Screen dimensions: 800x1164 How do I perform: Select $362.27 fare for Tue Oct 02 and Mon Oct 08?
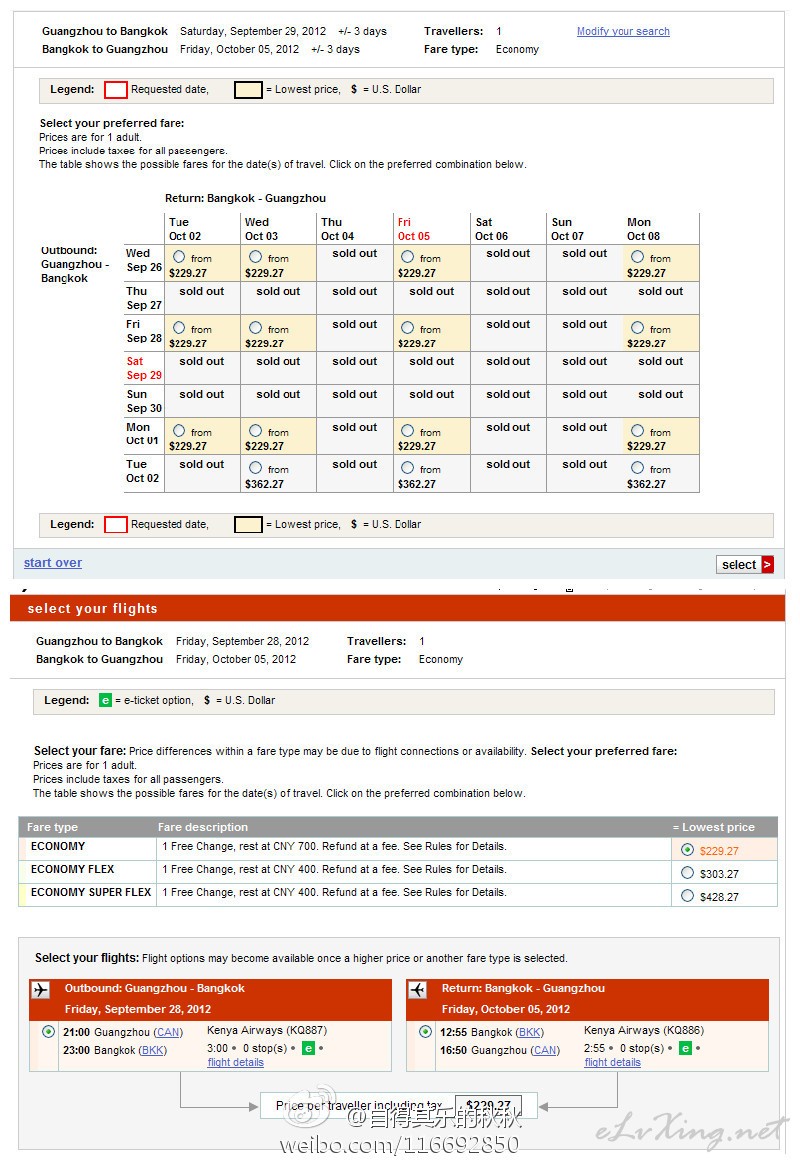click(637, 468)
